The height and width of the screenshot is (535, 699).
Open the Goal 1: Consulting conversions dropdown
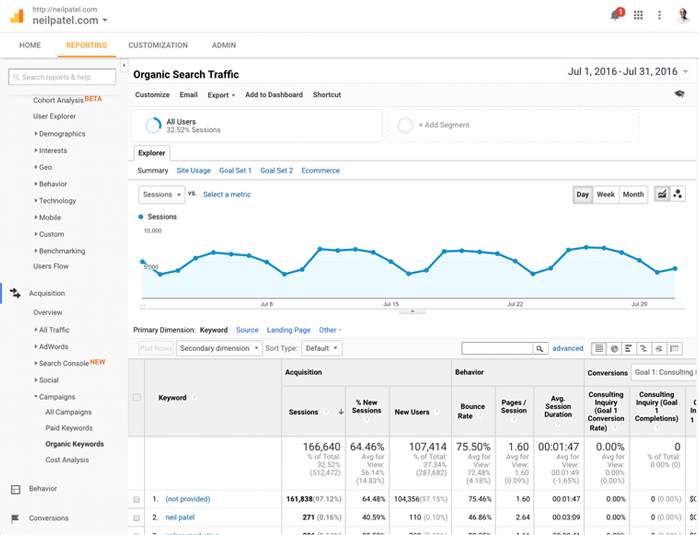click(x=664, y=372)
